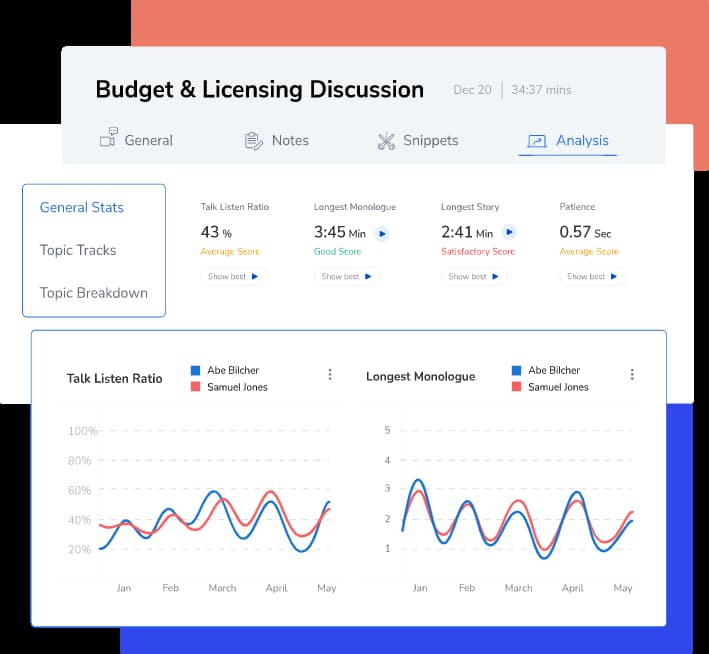Open Longest Monologue chart options menu
Screen dimensions: 709x654
click(x=632, y=374)
